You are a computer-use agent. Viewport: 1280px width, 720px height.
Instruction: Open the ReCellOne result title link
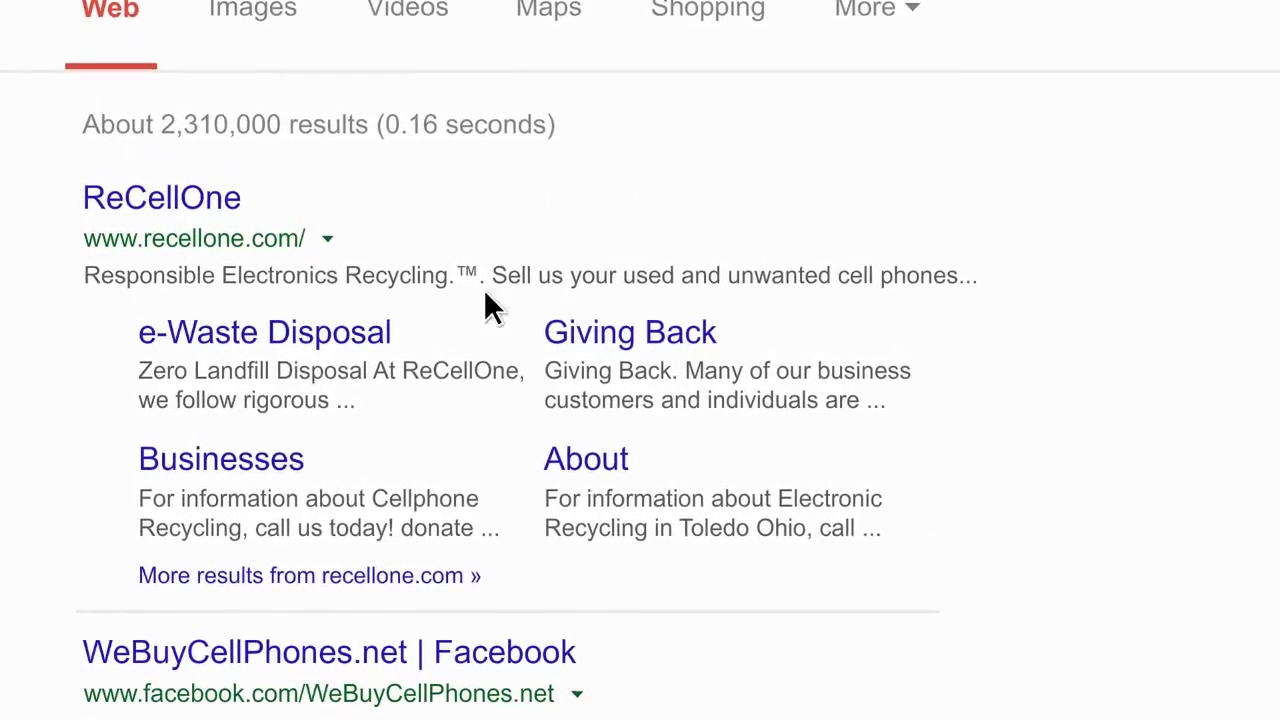coord(162,198)
